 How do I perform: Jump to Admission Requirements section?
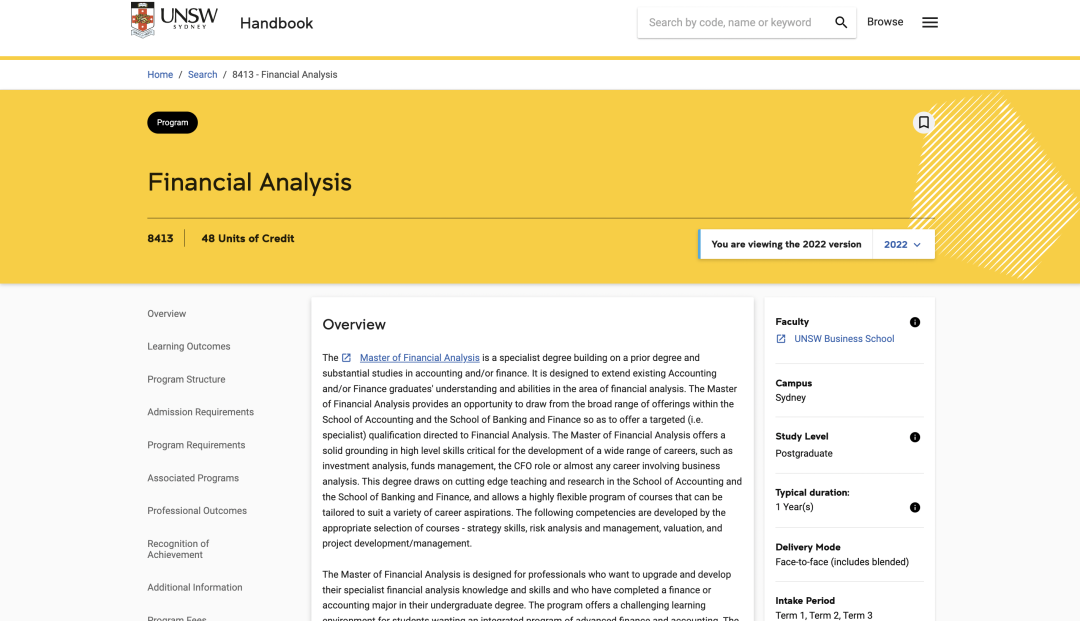pyautogui.click(x=200, y=412)
